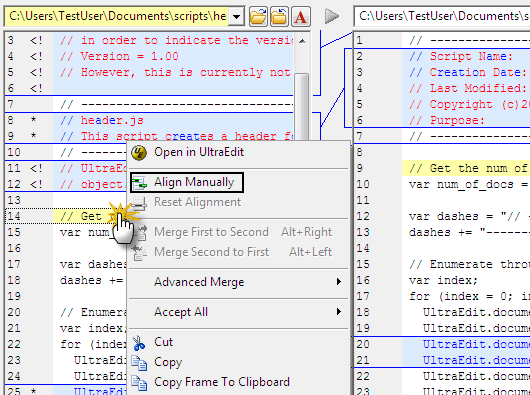This screenshot has height=395, width=530.
Task: Click the Align Manually icon
Action: pyautogui.click(x=139, y=183)
